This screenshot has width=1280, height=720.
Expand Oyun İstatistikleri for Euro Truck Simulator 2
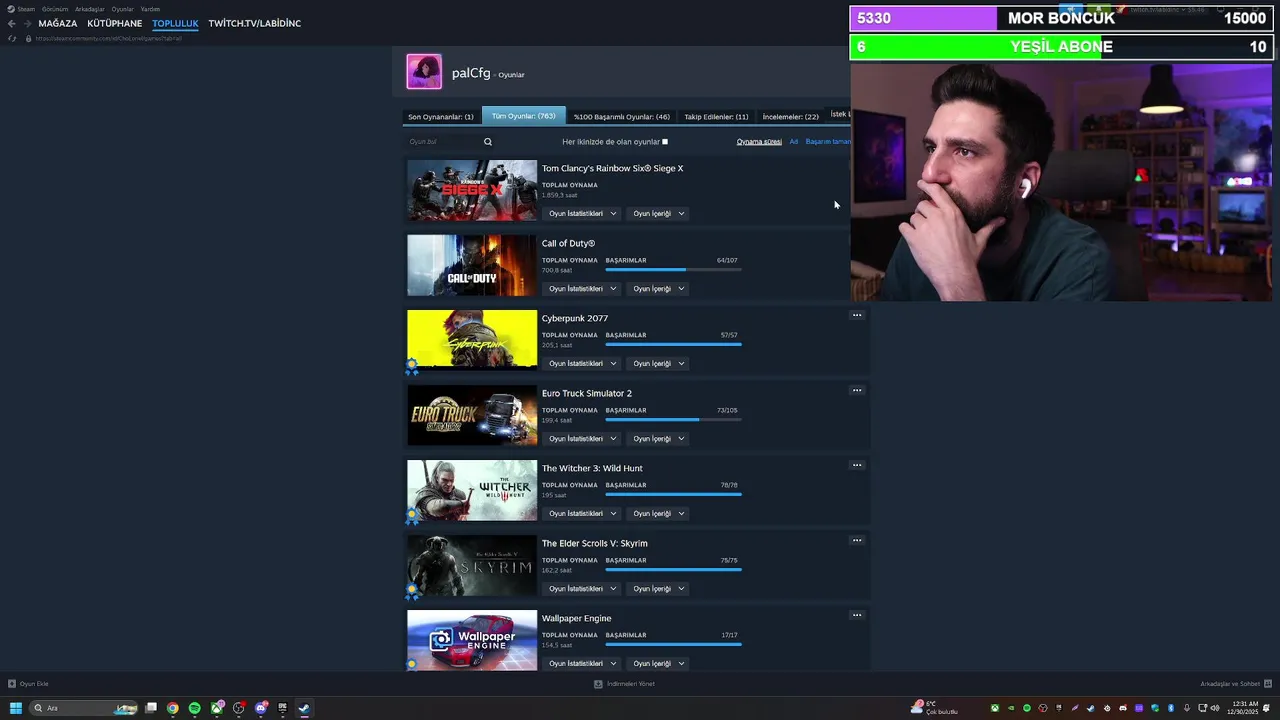coord(582,438)
